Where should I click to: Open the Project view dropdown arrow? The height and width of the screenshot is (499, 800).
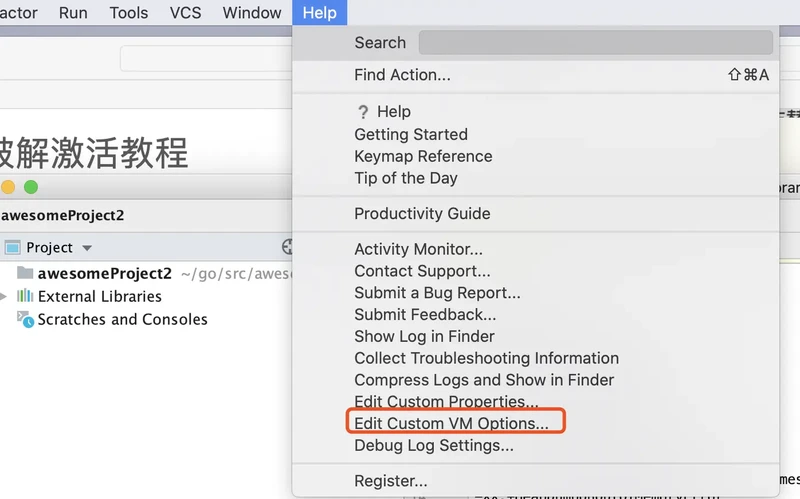87,248
